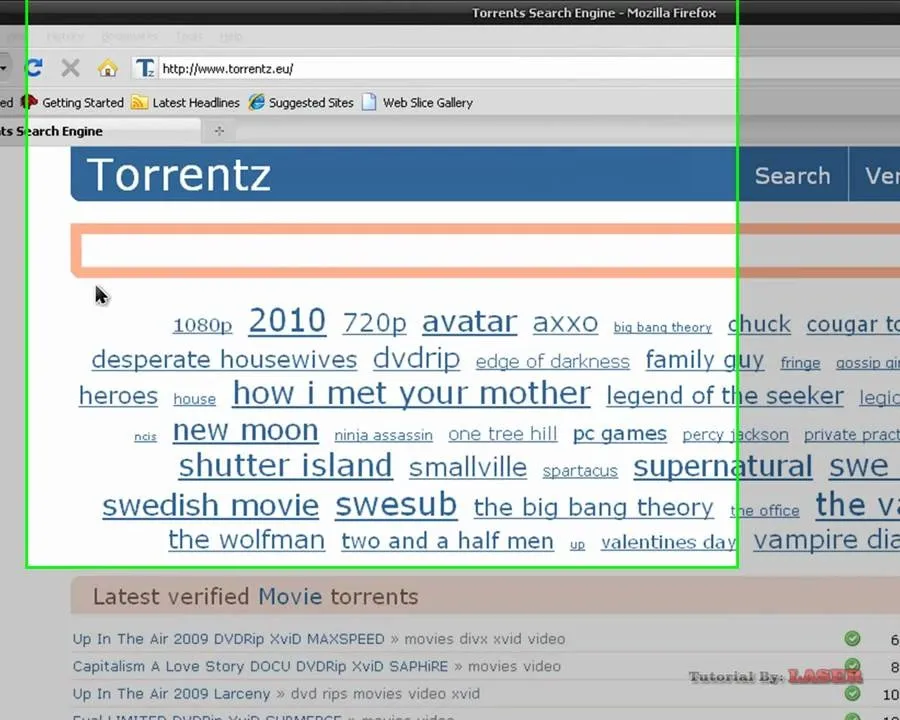The width and height of the screenshot is (900, 720).
Task: Open Capitalism A Love Story DOCU torrent
Action: click(260, 667)
